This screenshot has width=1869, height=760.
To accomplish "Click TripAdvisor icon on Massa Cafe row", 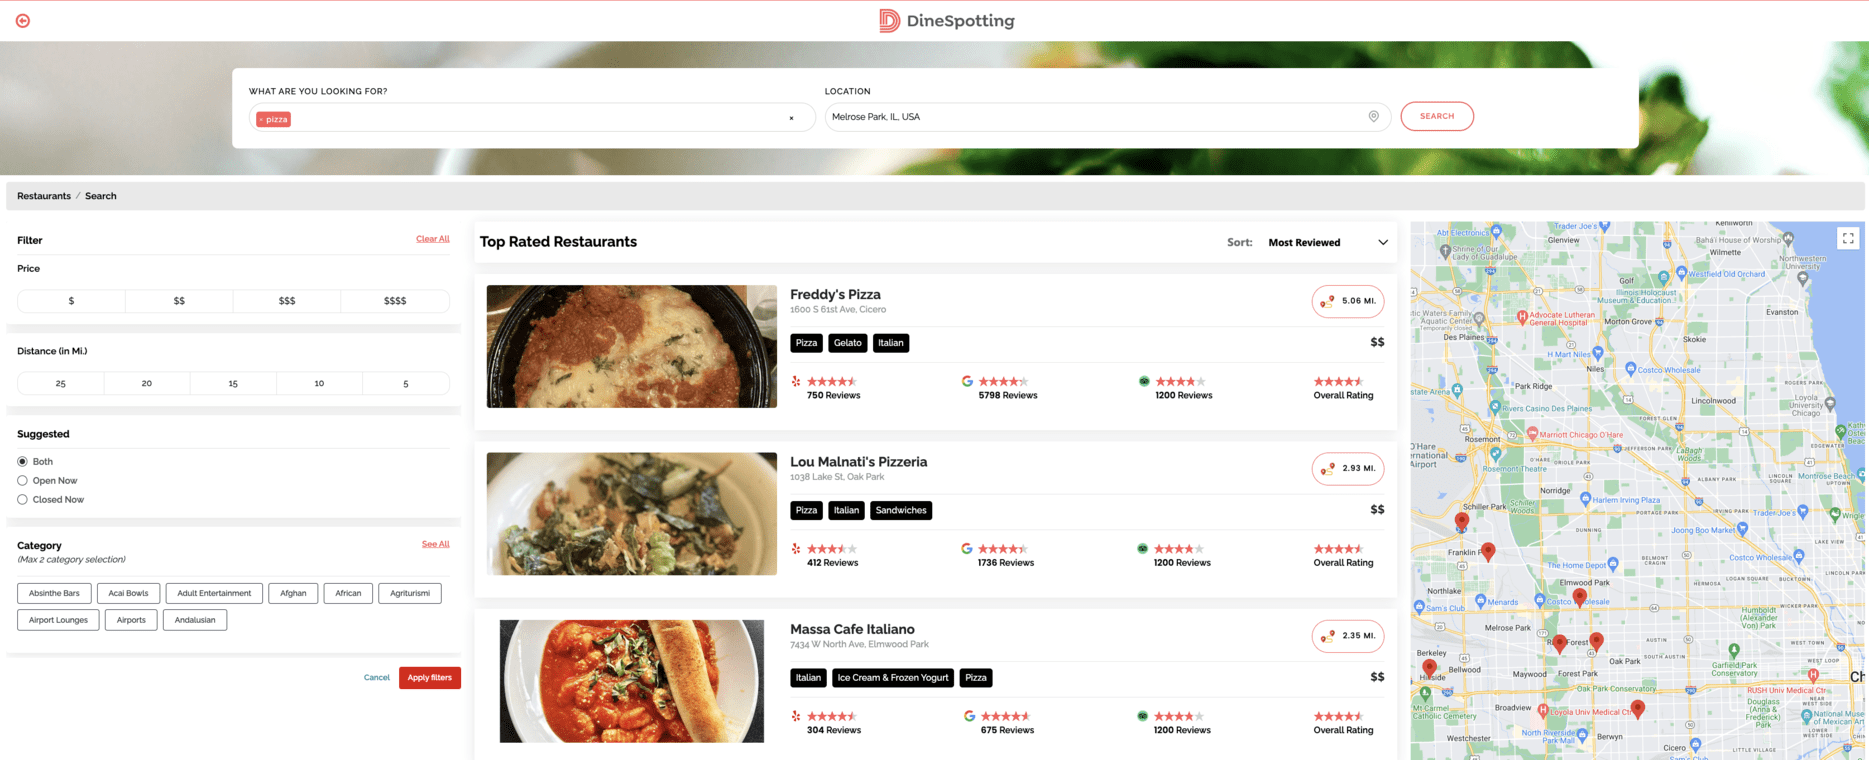I will 1143,716.
